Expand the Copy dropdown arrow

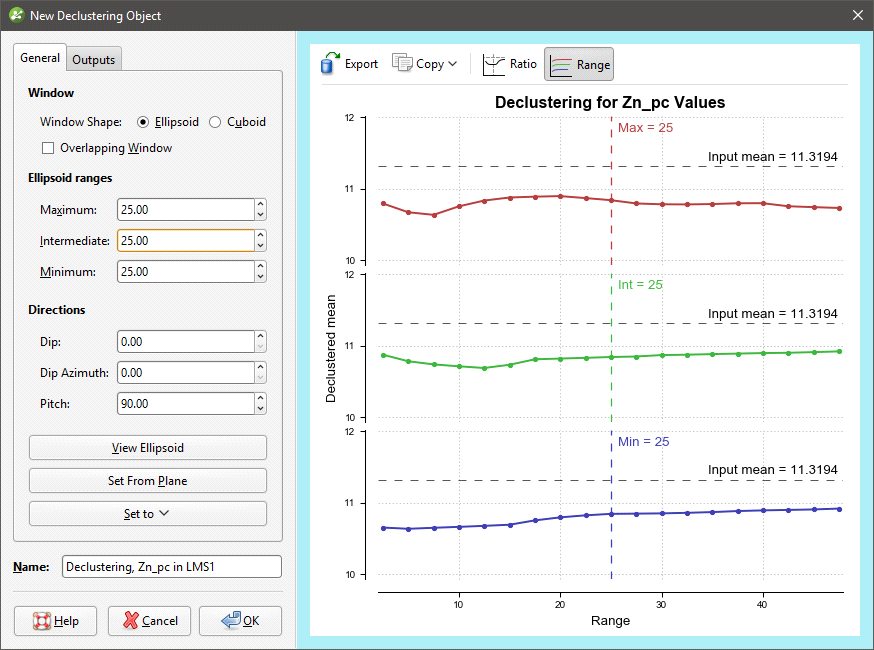tap(453, 64)
